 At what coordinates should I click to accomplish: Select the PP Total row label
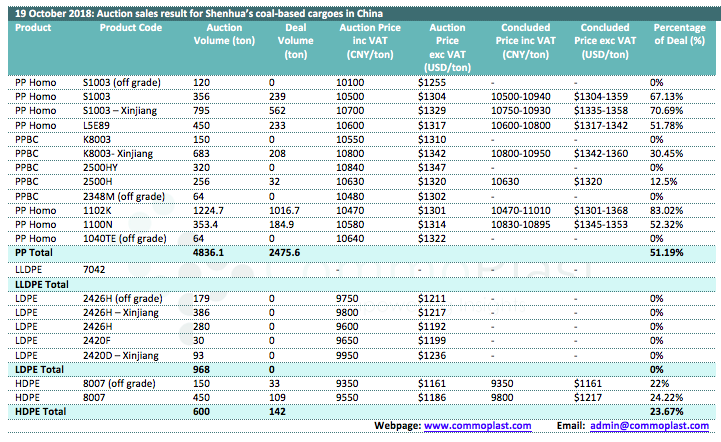(x=36, y=255)
